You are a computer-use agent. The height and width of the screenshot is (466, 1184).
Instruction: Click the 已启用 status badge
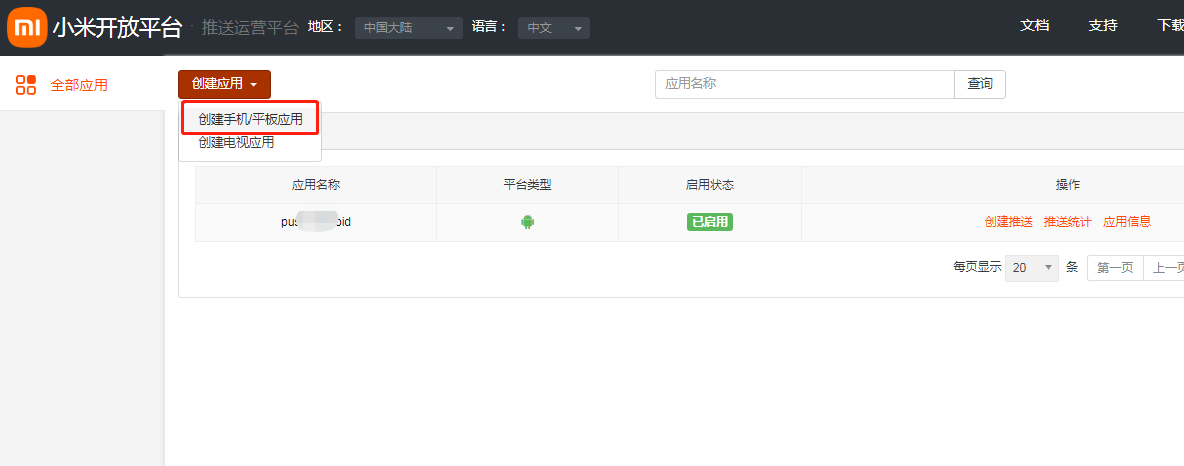click(x=710, y=222)
